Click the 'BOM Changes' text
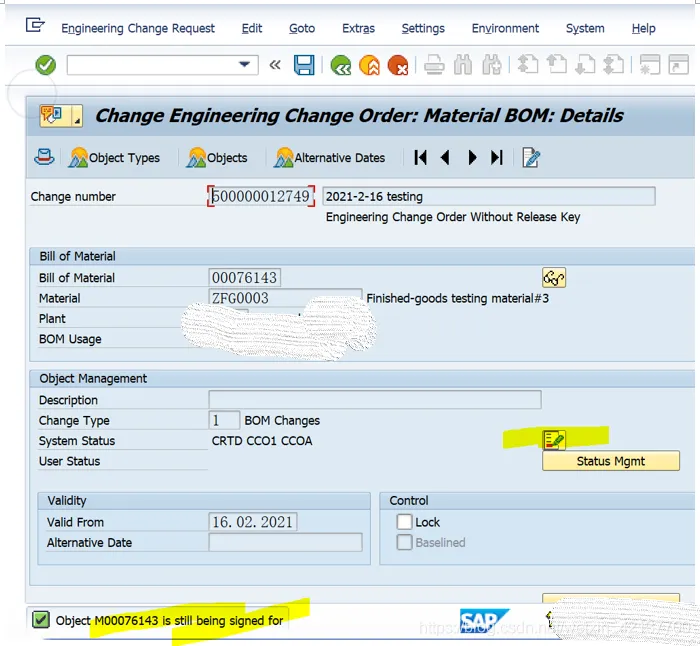Screen dimensions: 700x646 282,421
